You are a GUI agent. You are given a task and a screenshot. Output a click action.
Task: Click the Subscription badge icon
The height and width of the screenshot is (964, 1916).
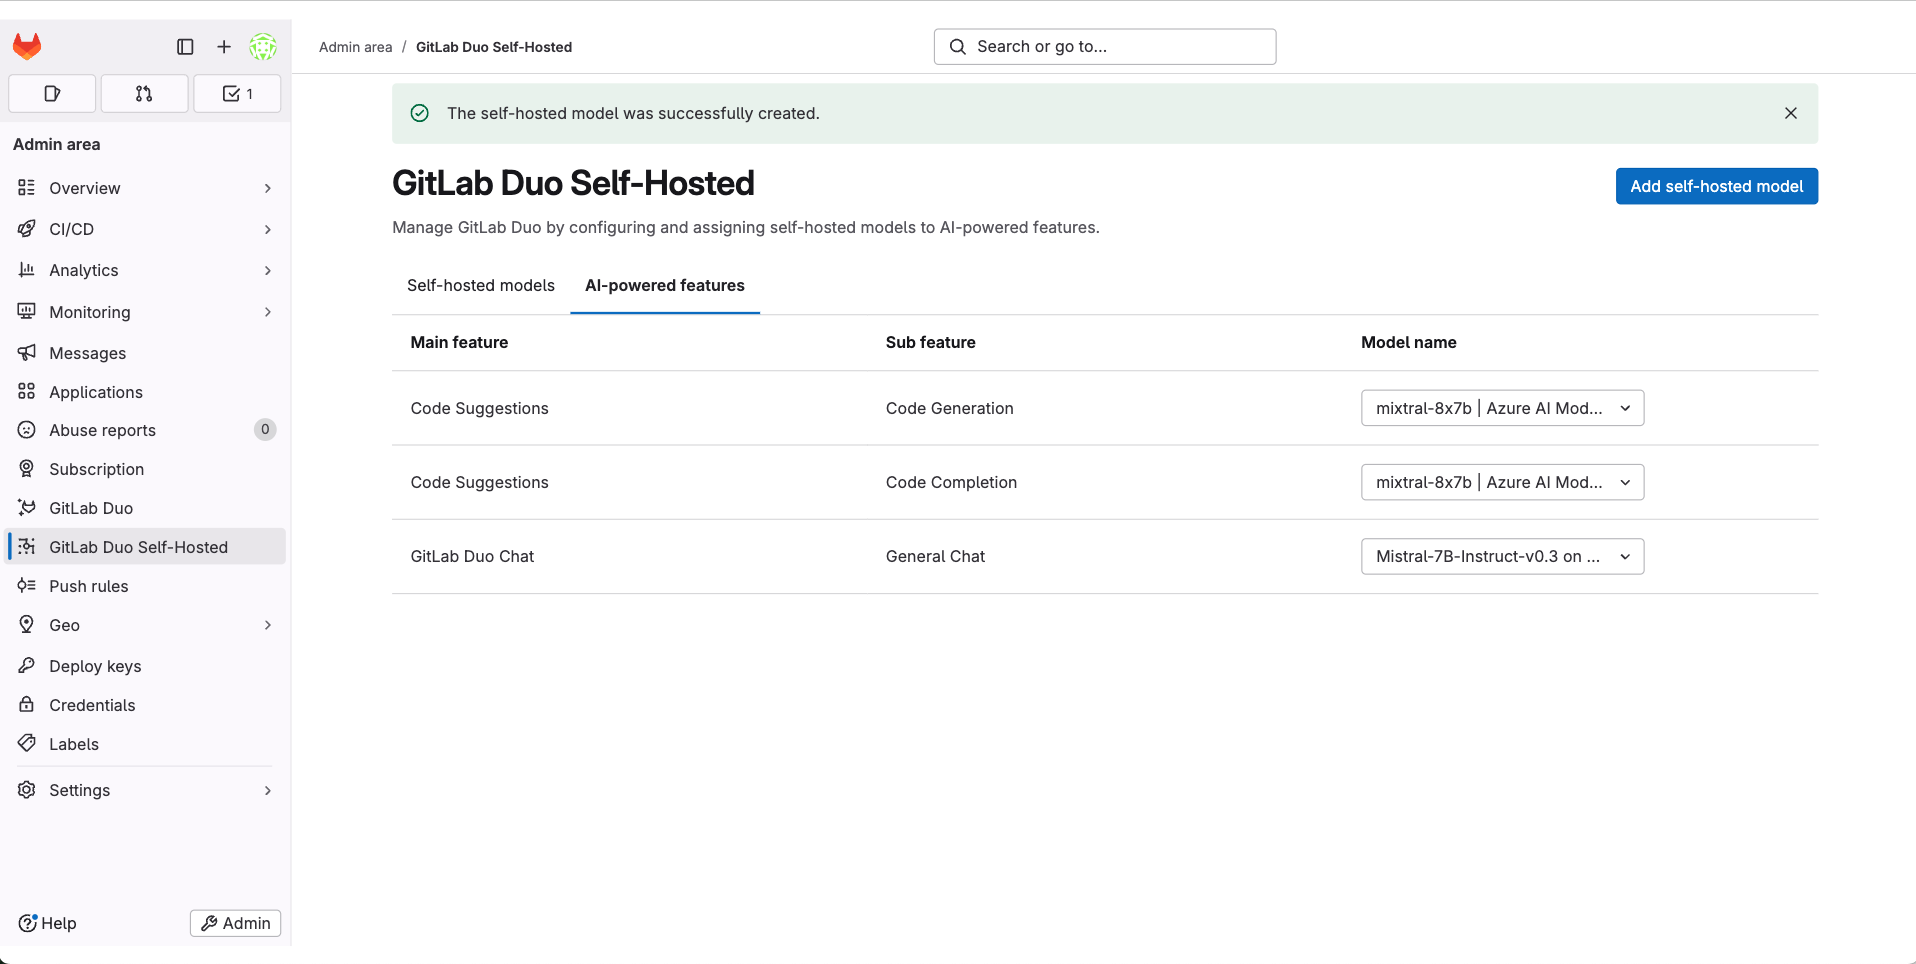pyautogui.click(x=27, y=469)
